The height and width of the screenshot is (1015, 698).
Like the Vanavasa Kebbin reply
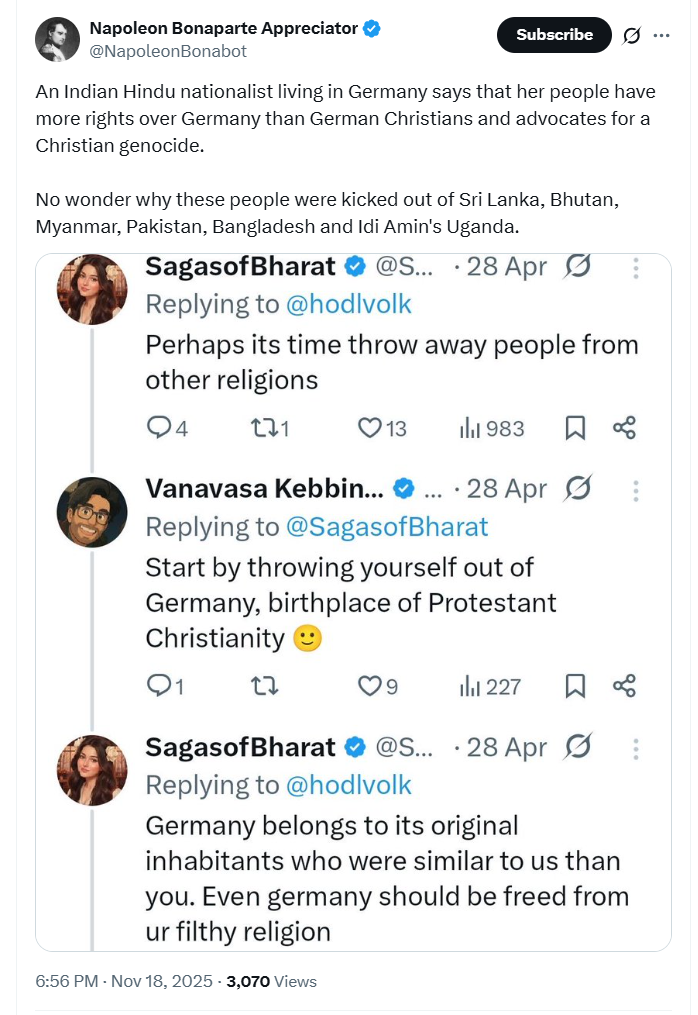[370, 686]
